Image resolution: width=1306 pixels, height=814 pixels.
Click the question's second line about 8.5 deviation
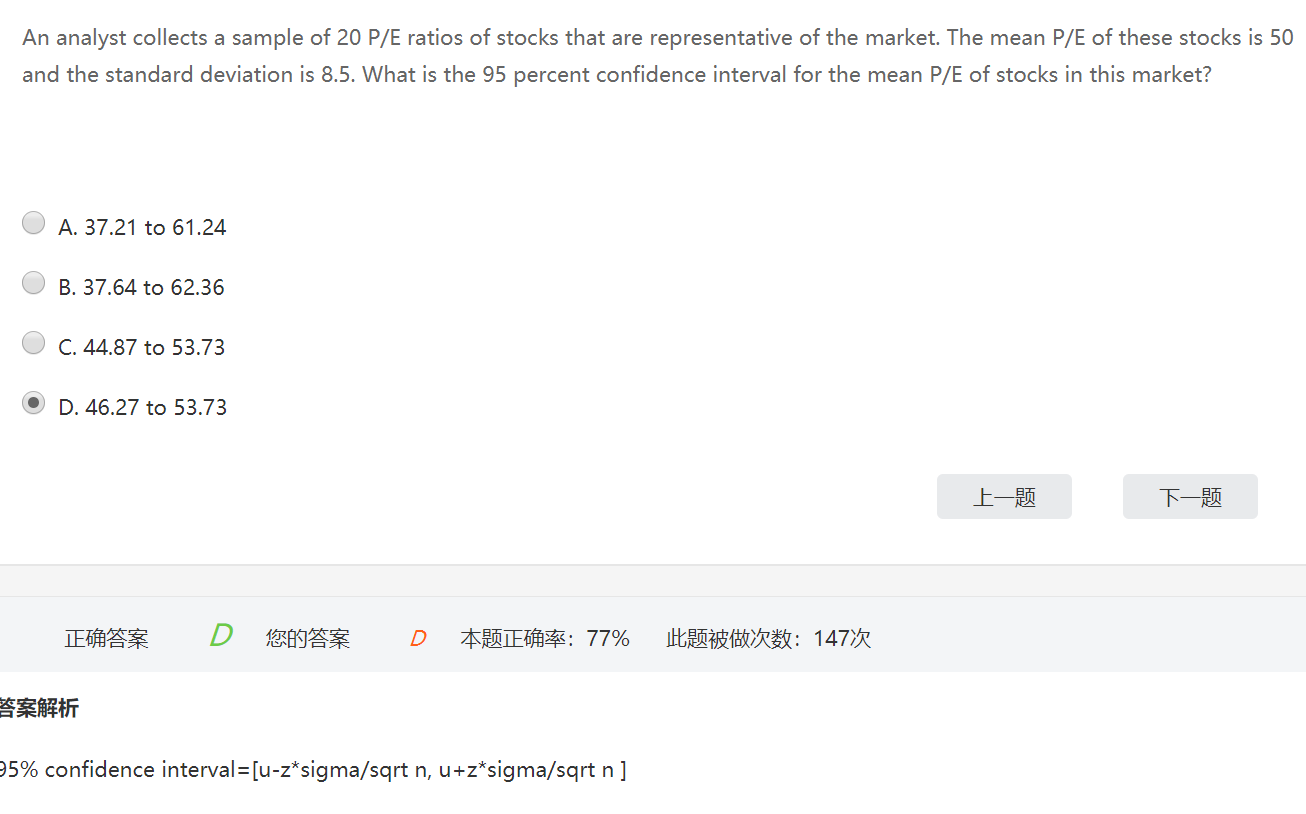[616, 75]
